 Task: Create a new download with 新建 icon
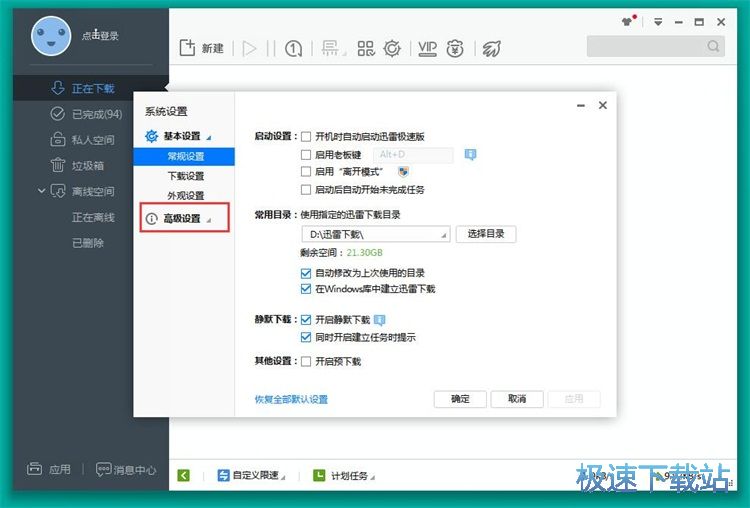[x=187, y=48]
